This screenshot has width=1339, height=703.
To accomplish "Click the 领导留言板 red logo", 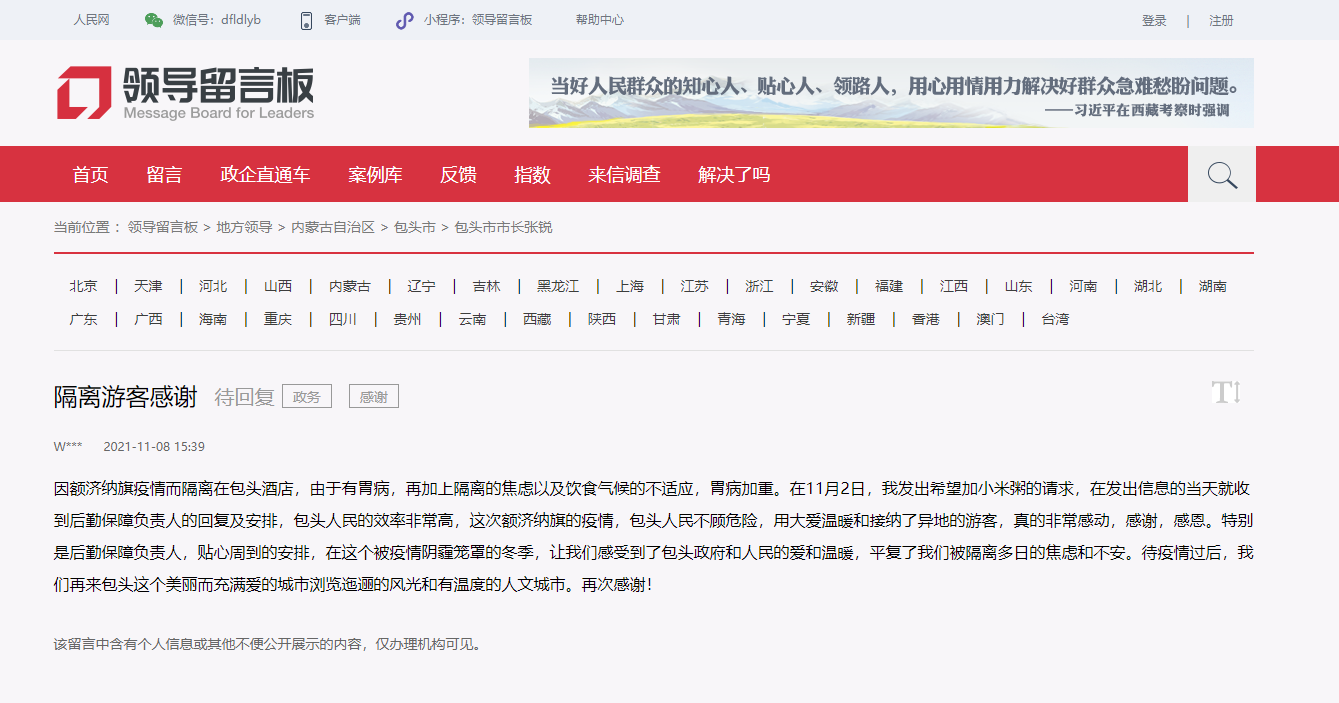I will [84, 93].
